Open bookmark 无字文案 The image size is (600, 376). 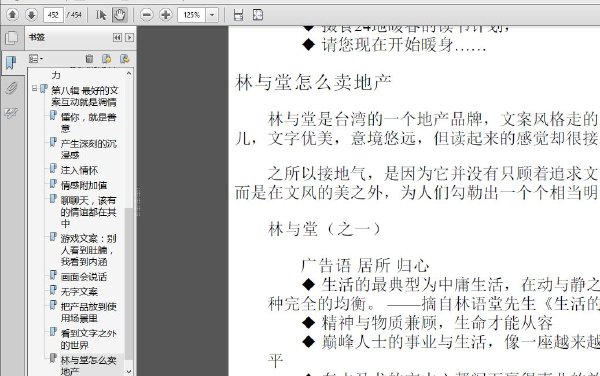[79, 291]
